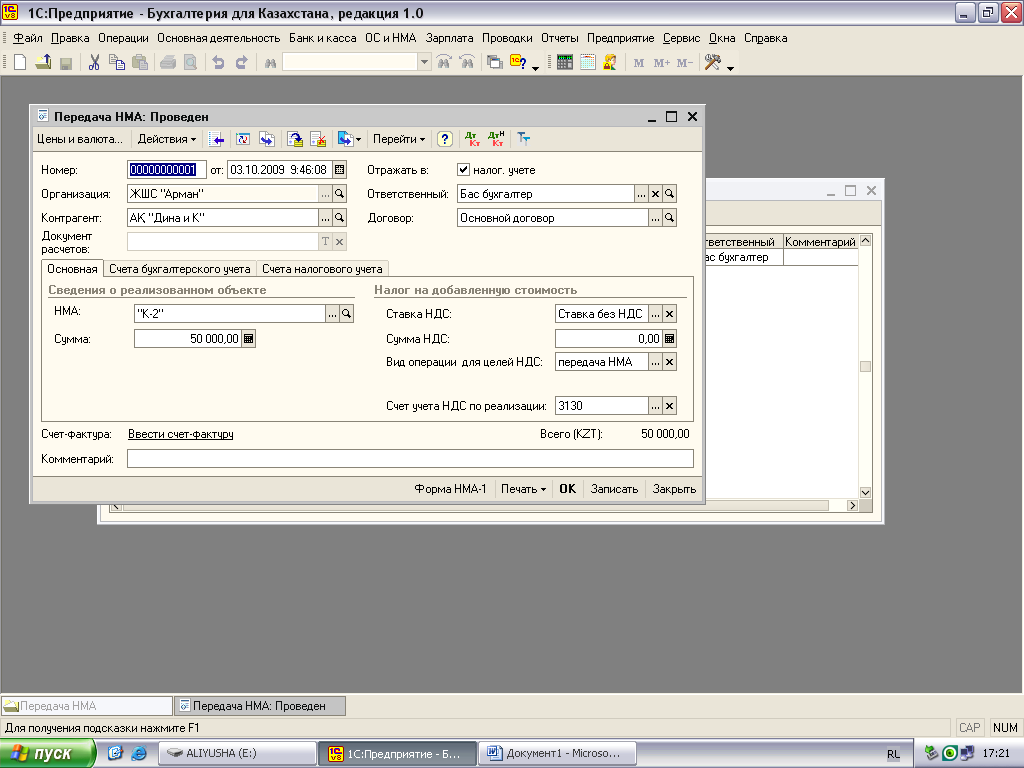Click the Цены и валюта button
This screenshot has height=768, width=1024.
[80, 139]
